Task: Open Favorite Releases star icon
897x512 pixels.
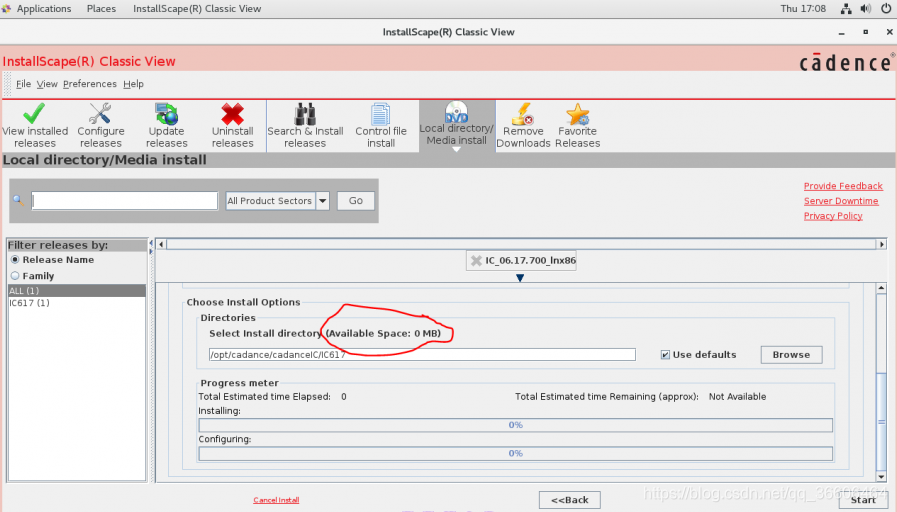Action: coord(577,114)
